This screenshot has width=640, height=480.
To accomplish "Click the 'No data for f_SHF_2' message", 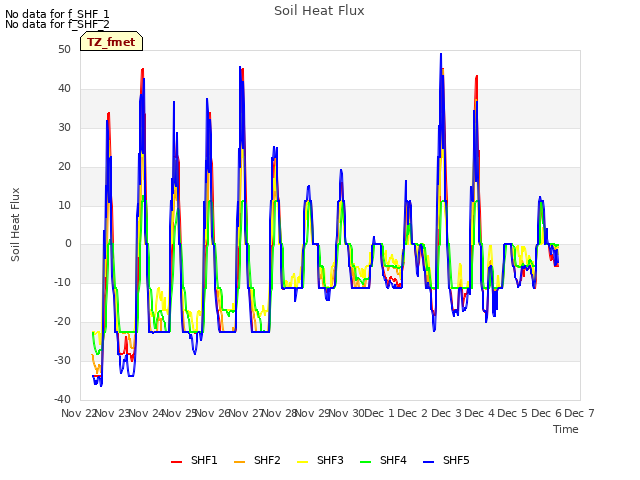I will (57, 24).
